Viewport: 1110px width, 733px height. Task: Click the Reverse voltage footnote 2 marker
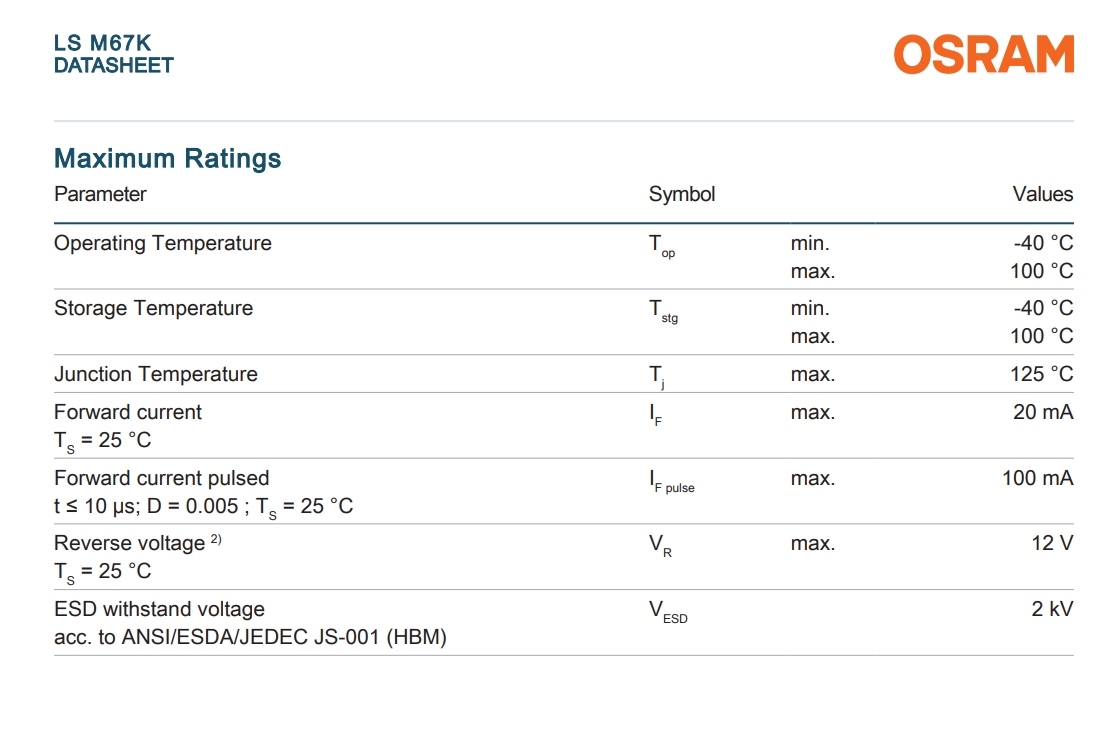tap(216, 539)
